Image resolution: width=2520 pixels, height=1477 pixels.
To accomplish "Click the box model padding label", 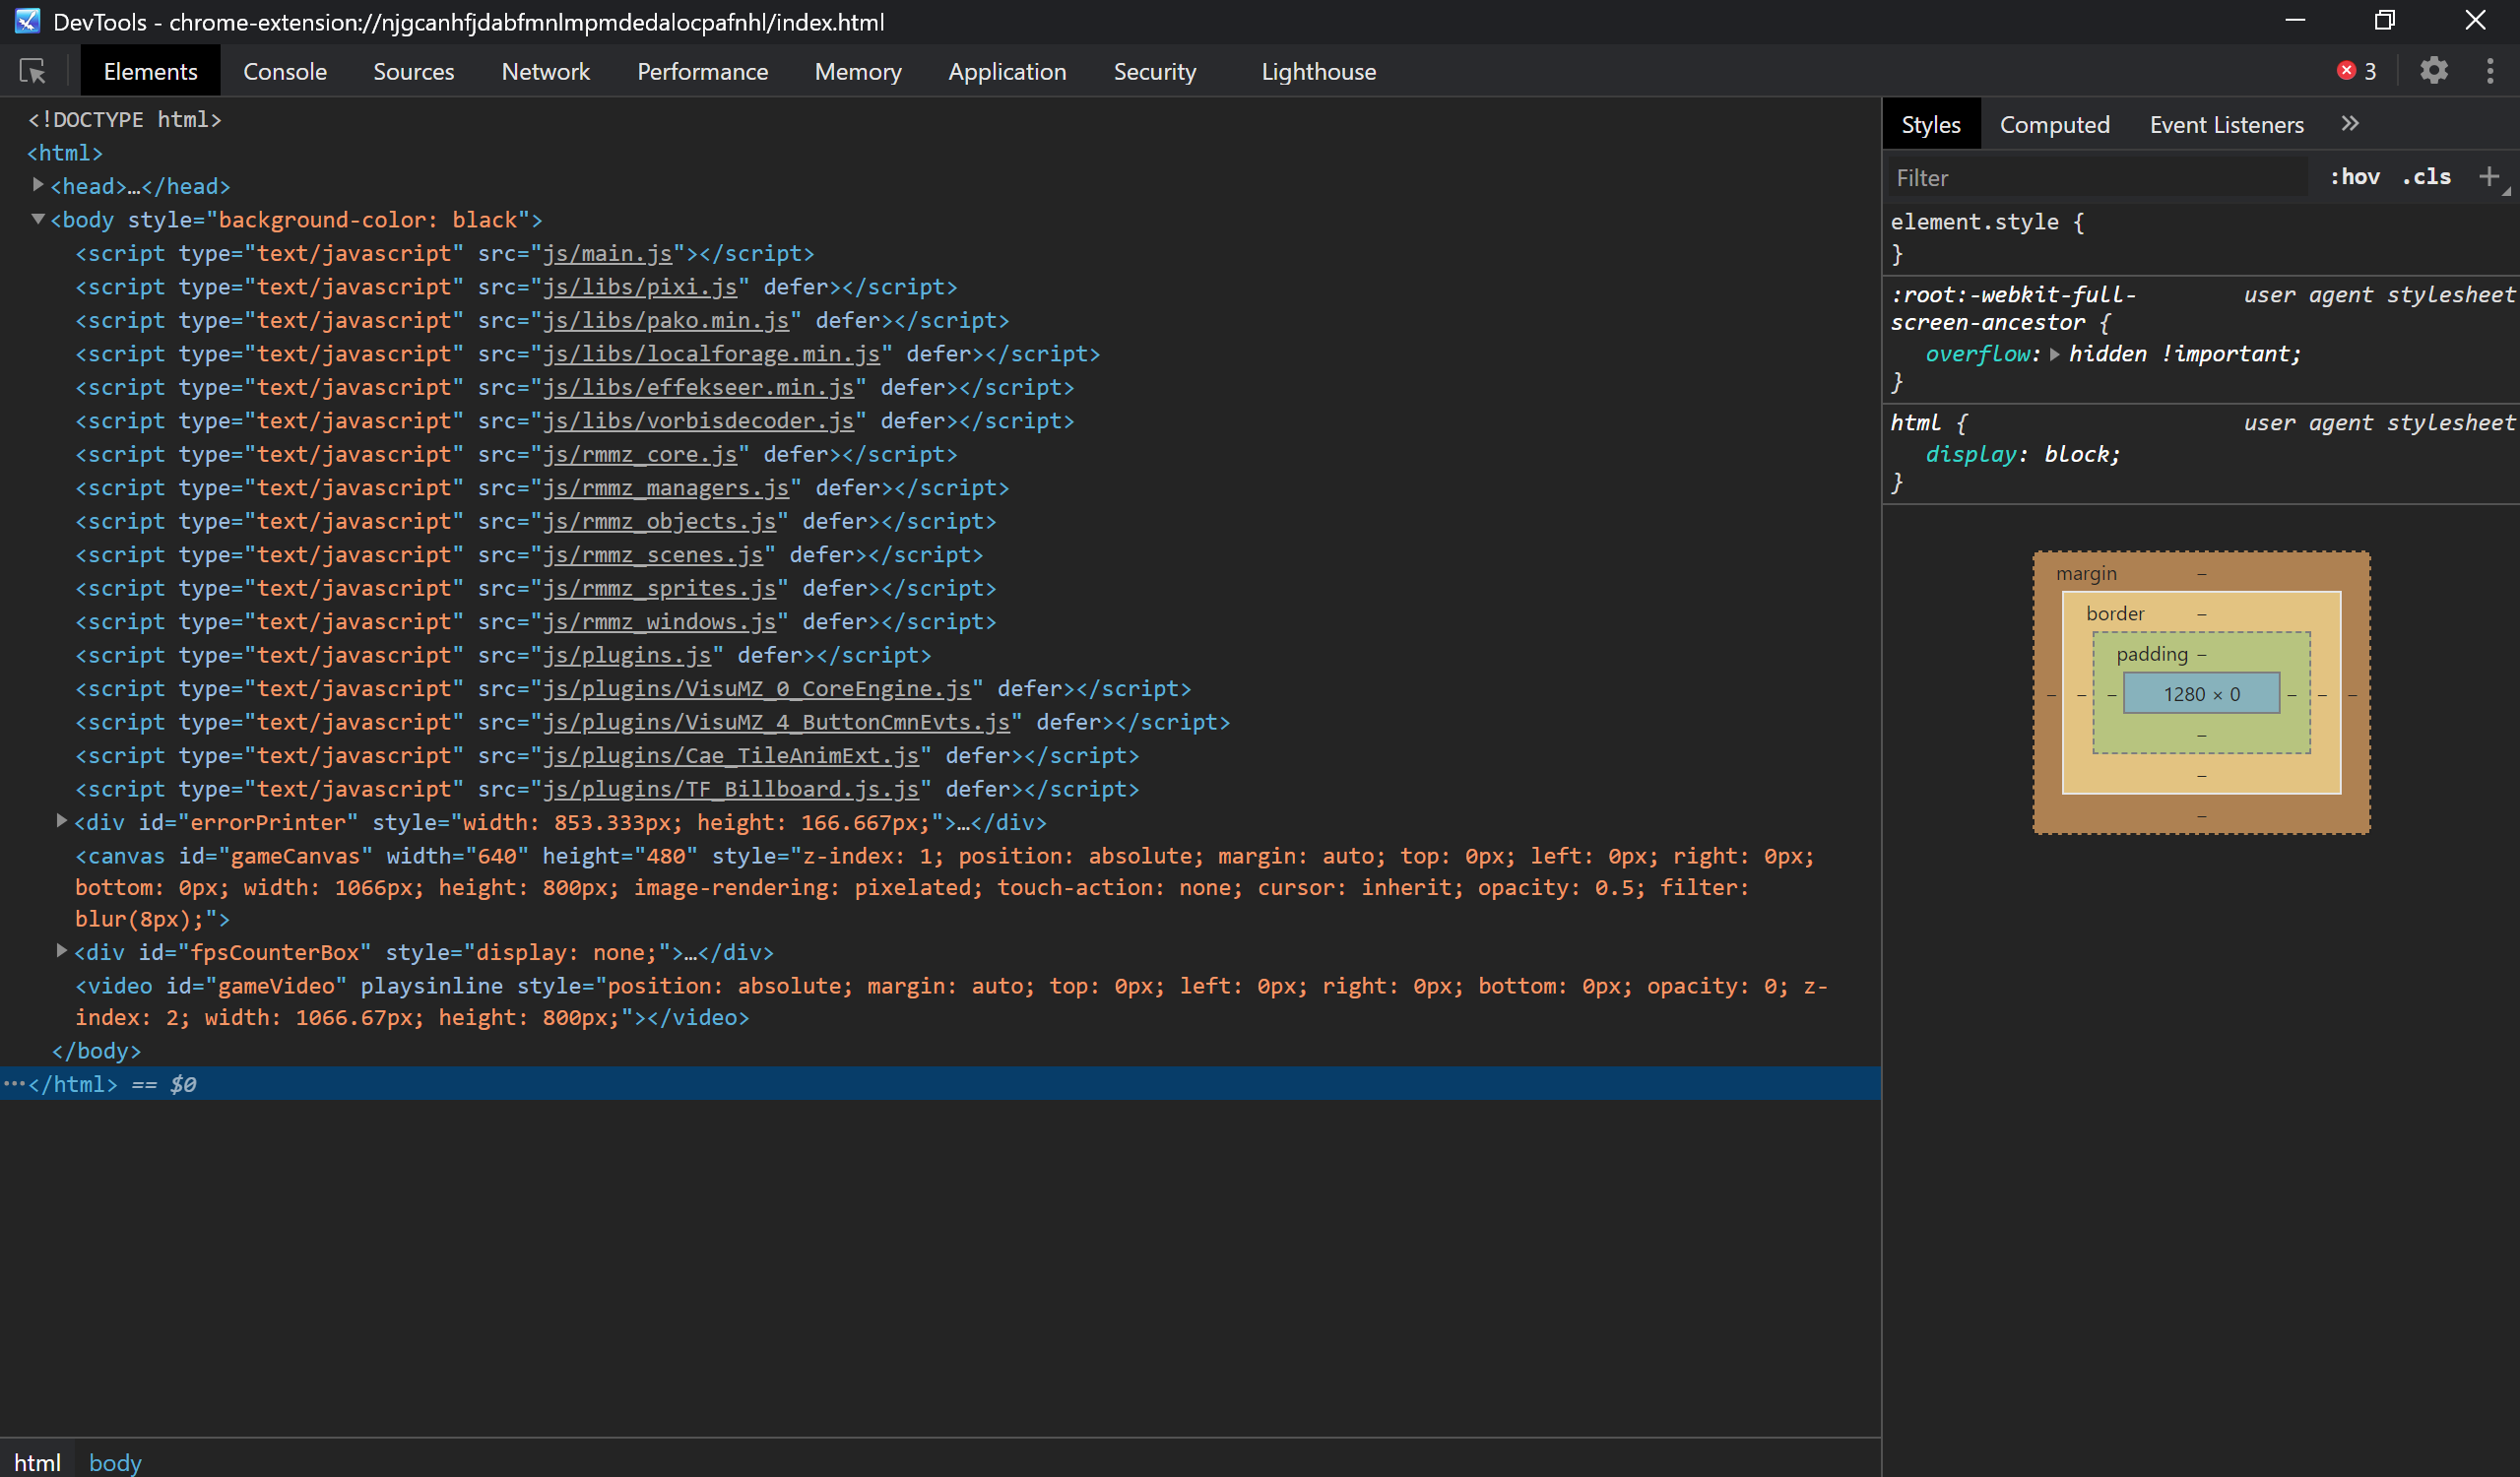I will click(x=2152, y=654).
